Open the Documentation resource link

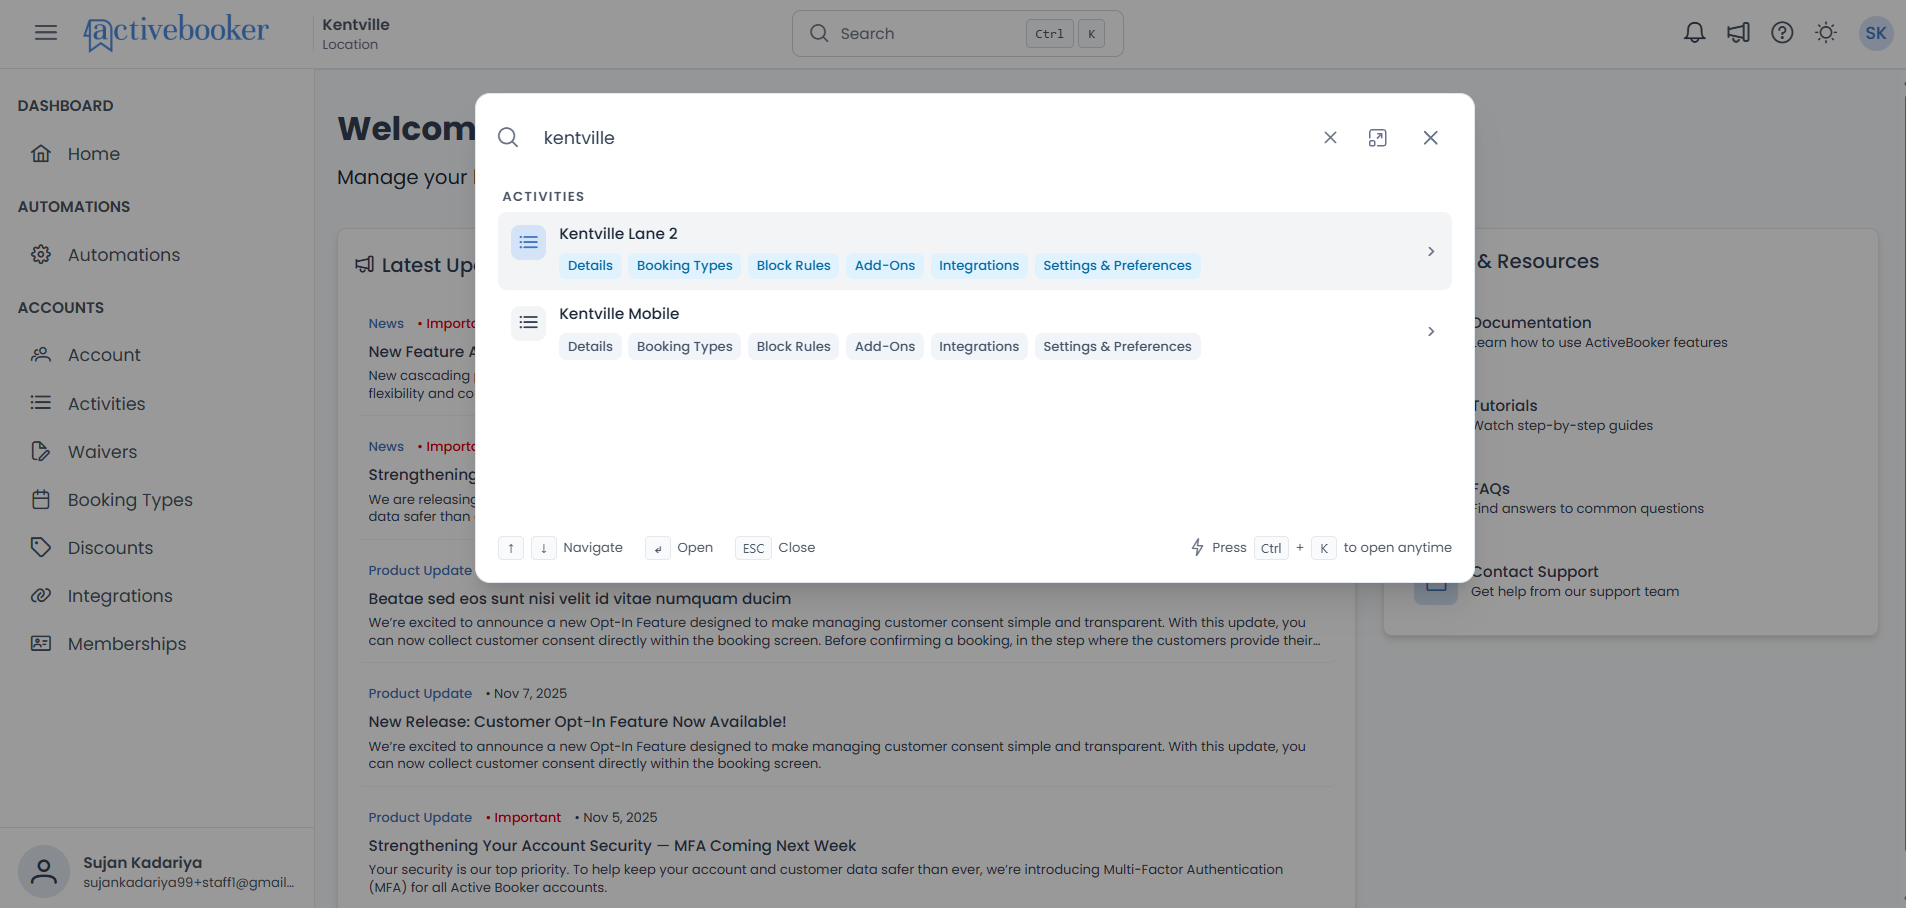tap(1531, 323)
